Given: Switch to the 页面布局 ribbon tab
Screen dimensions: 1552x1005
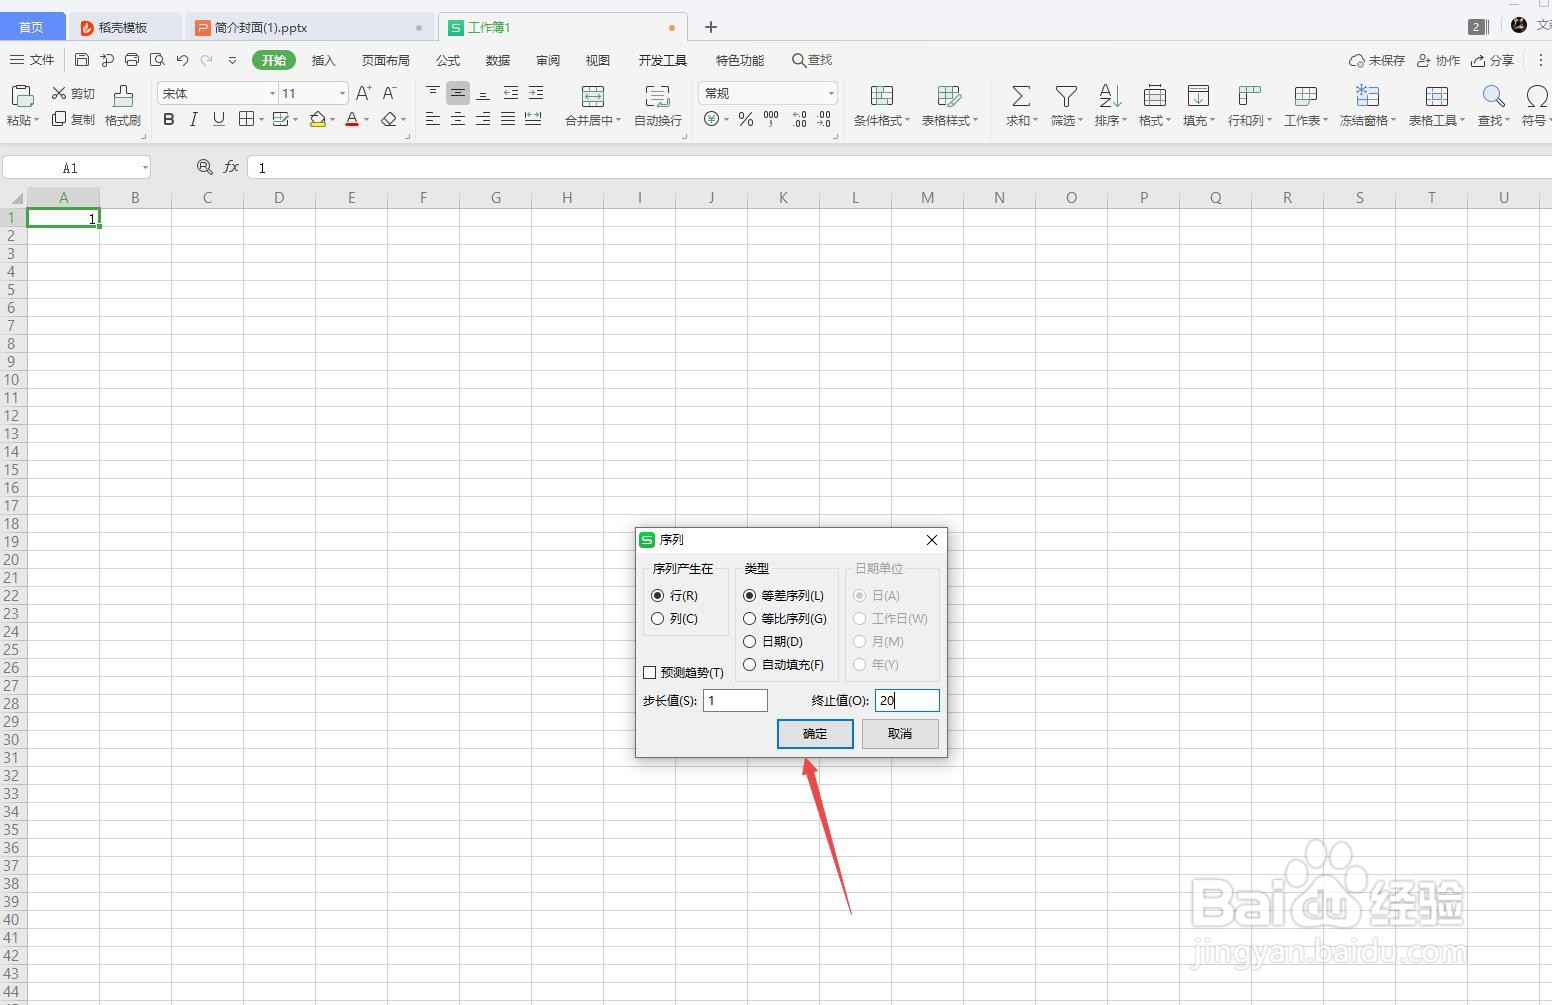Looking at the screenshot, I should [x=386, y=60].
